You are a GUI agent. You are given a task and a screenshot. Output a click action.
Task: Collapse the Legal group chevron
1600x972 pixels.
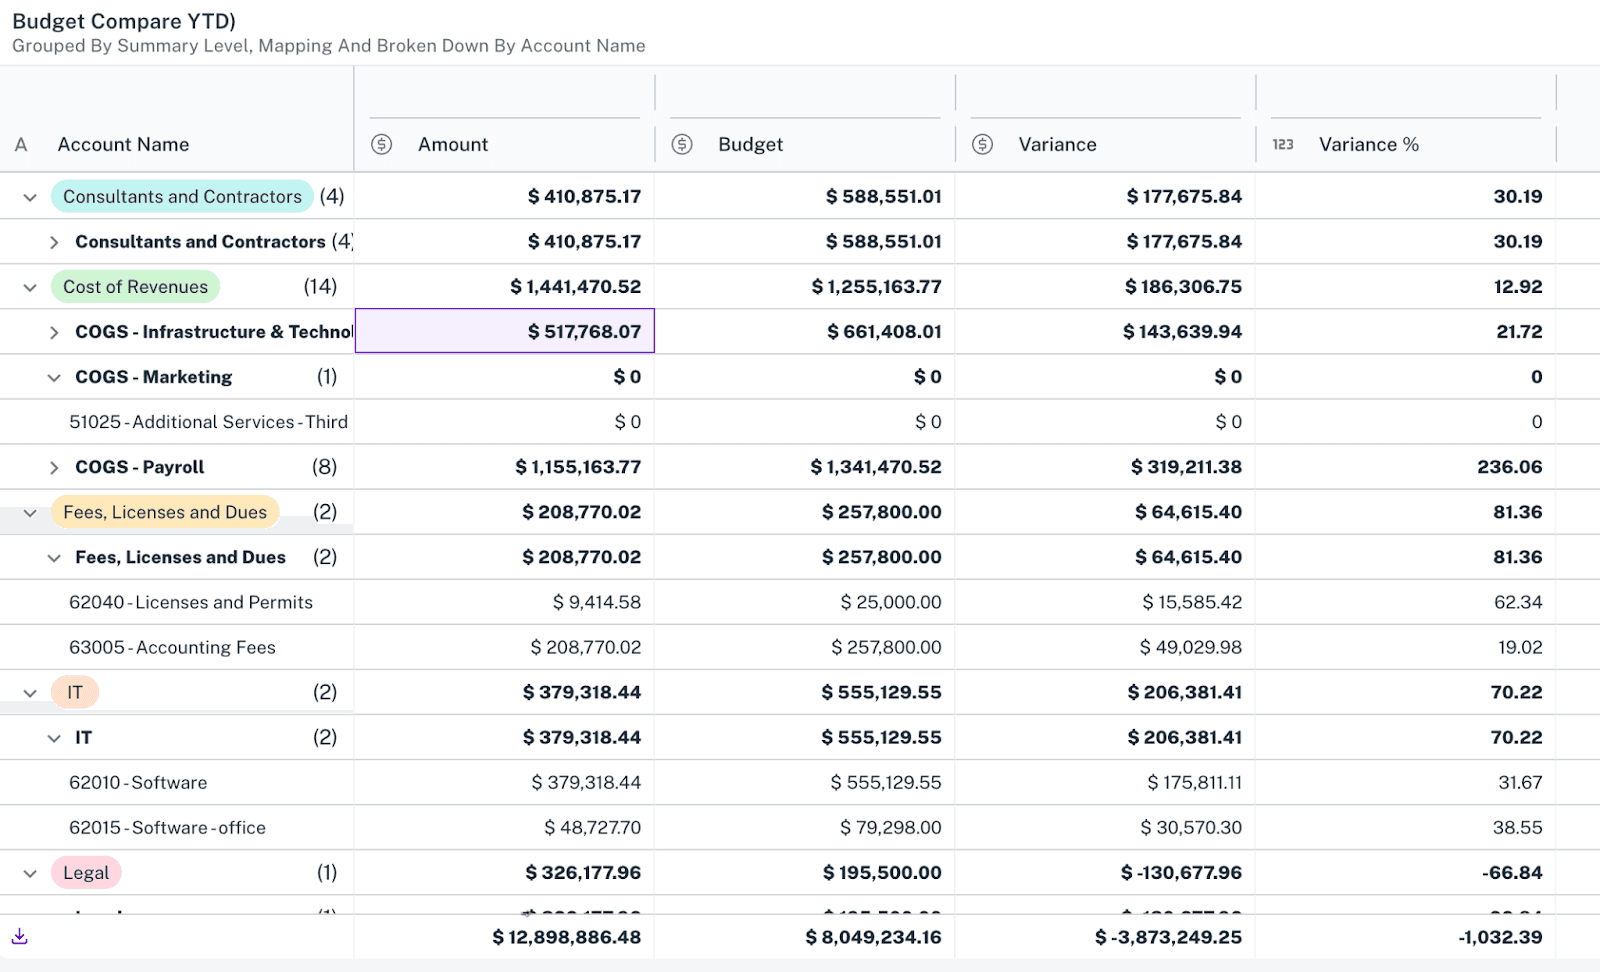(30, 873)
